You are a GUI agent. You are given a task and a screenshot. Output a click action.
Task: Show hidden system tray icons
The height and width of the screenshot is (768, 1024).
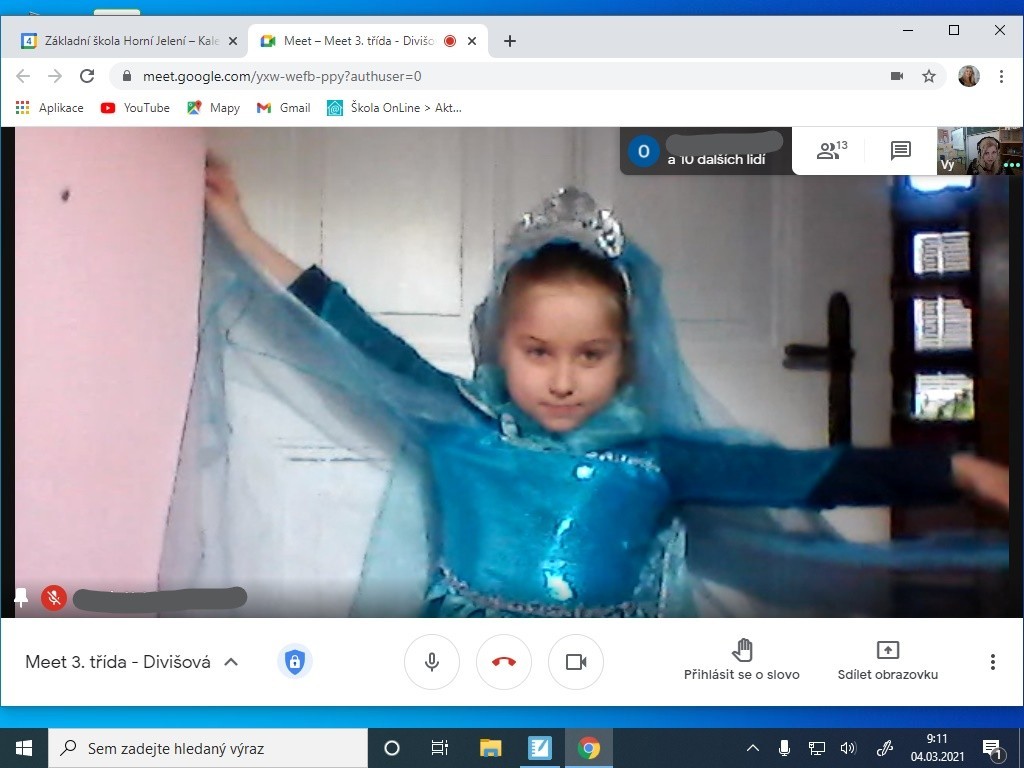pos(754,748)
